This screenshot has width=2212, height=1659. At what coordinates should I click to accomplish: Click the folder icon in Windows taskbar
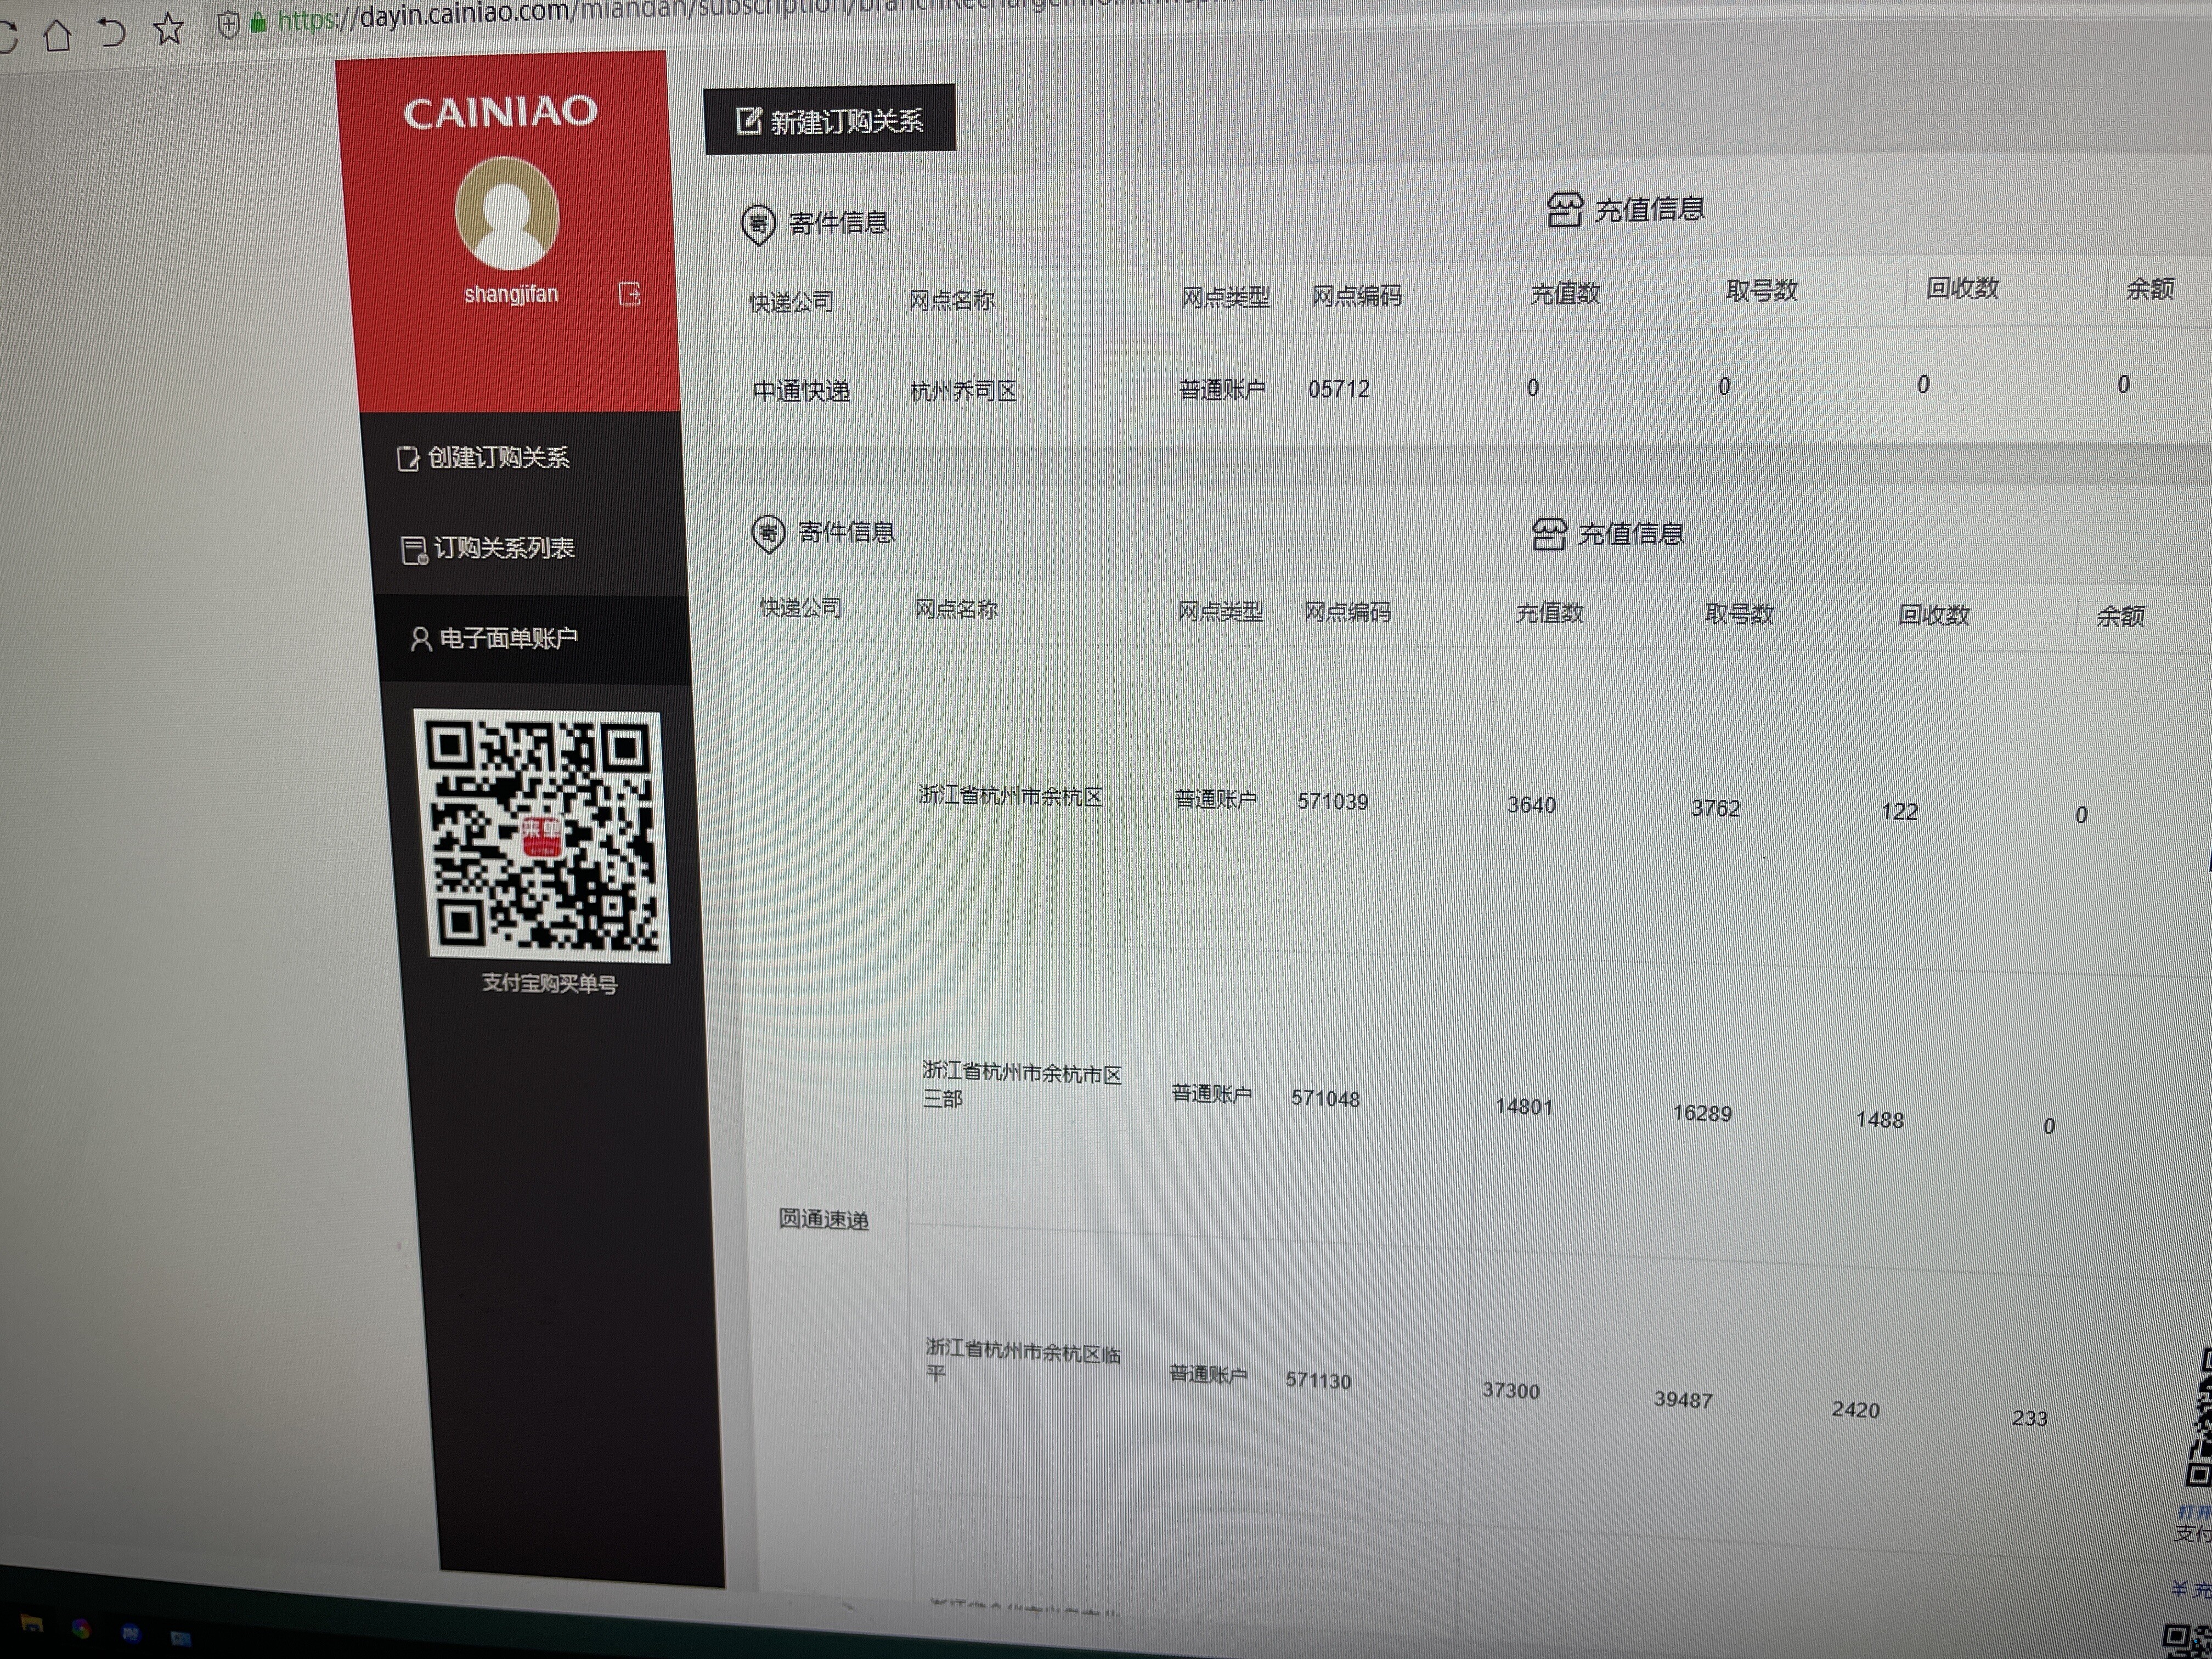click(x=31, y=1623)
